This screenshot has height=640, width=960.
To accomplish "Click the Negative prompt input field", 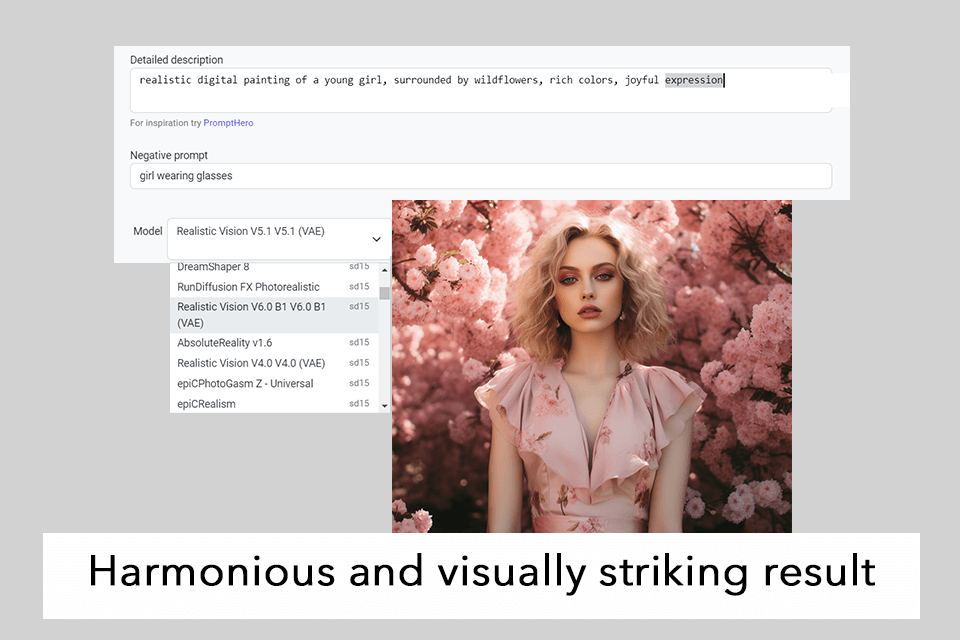I will click(481, 176).
